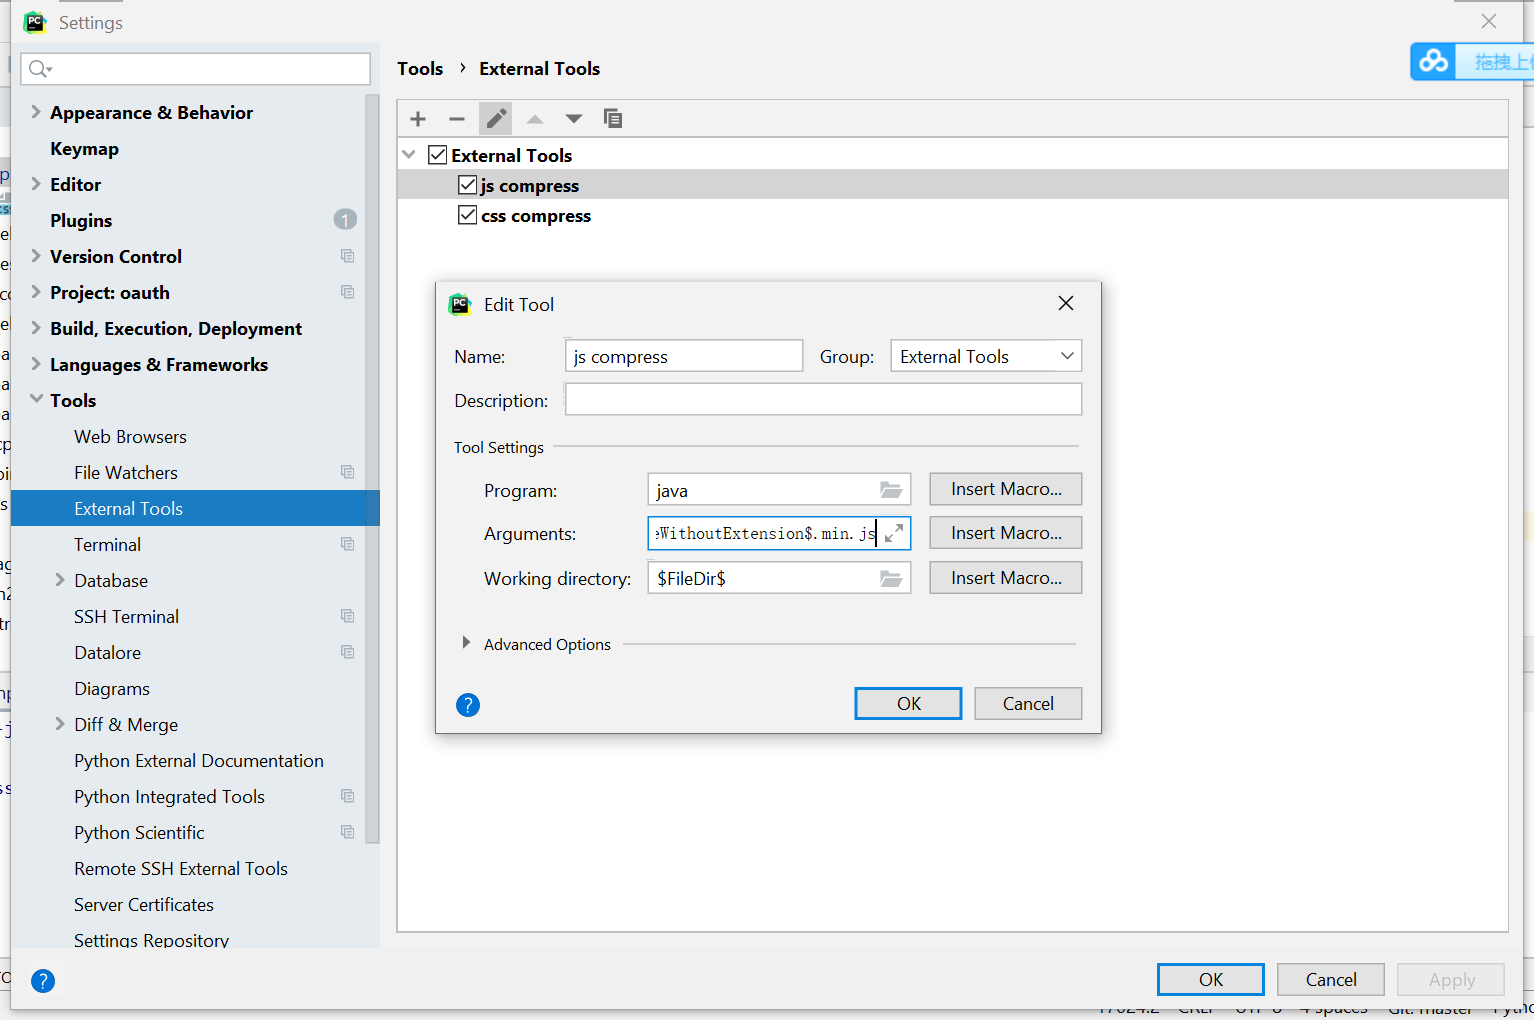Add a new external tool

[x=417, y=118]
